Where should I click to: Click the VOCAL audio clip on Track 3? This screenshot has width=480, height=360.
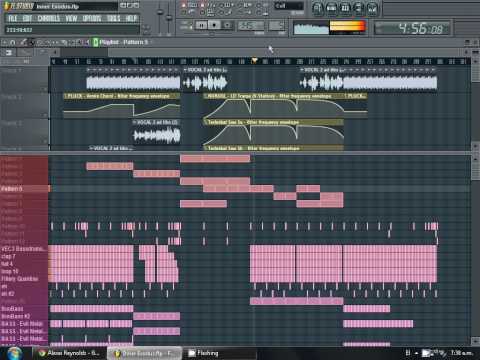click(x=157, y=135)
